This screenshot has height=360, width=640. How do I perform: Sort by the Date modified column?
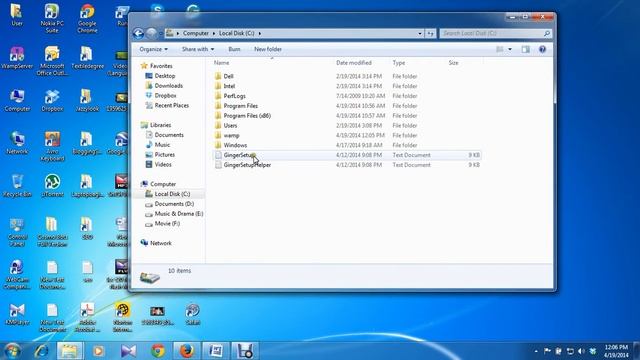[x=354, y=63]
